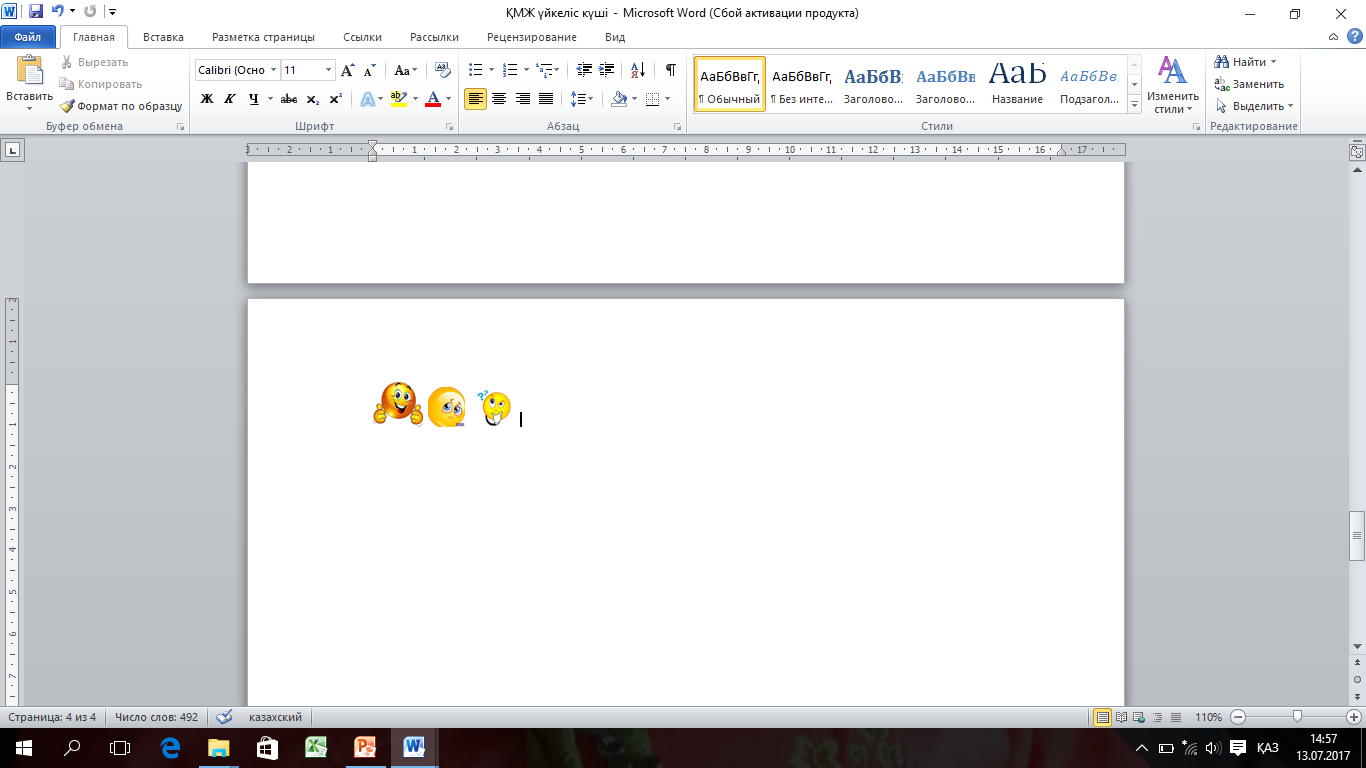The image size is (1366, 768).
Task: Click the Выделить button
Action: coord(1254,106)
